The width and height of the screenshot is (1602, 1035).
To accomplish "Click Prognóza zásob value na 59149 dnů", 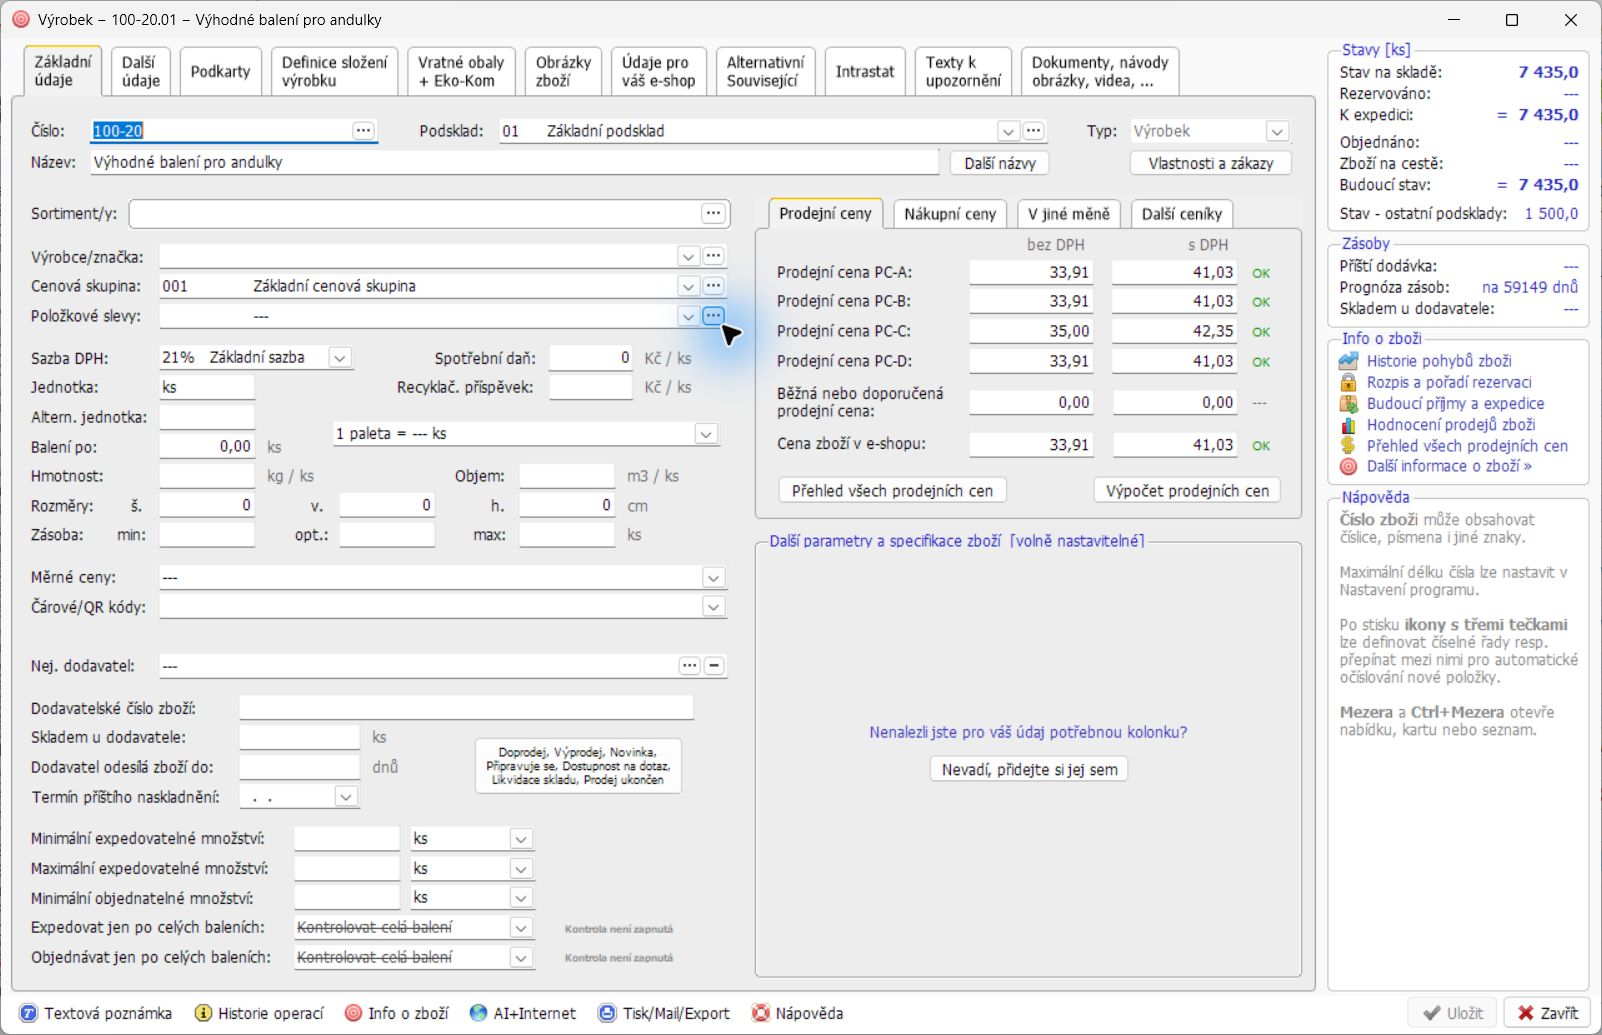I will pyautogui.click(x=1530, y=287).
